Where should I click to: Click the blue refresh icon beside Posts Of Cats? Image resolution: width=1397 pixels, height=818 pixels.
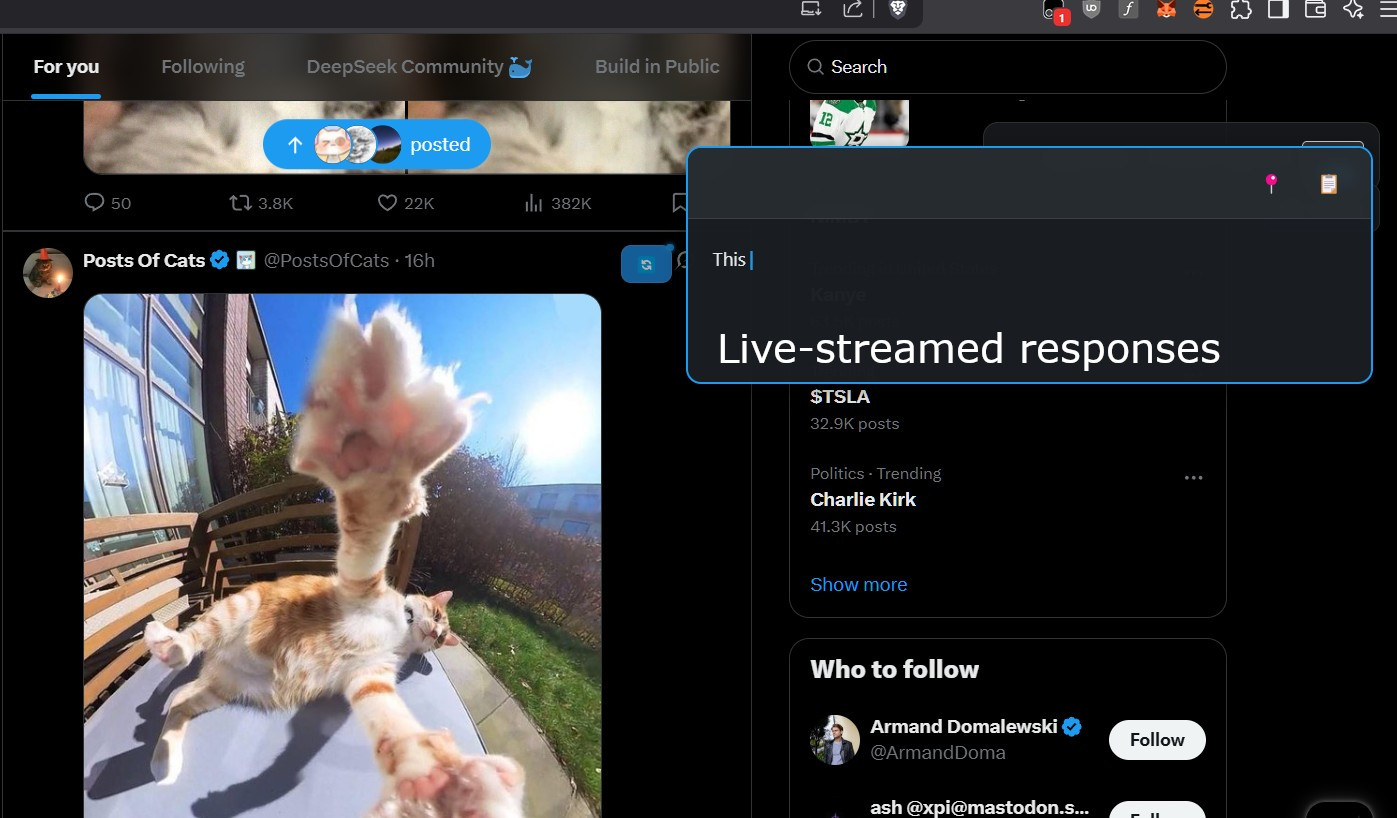[646, 264]
